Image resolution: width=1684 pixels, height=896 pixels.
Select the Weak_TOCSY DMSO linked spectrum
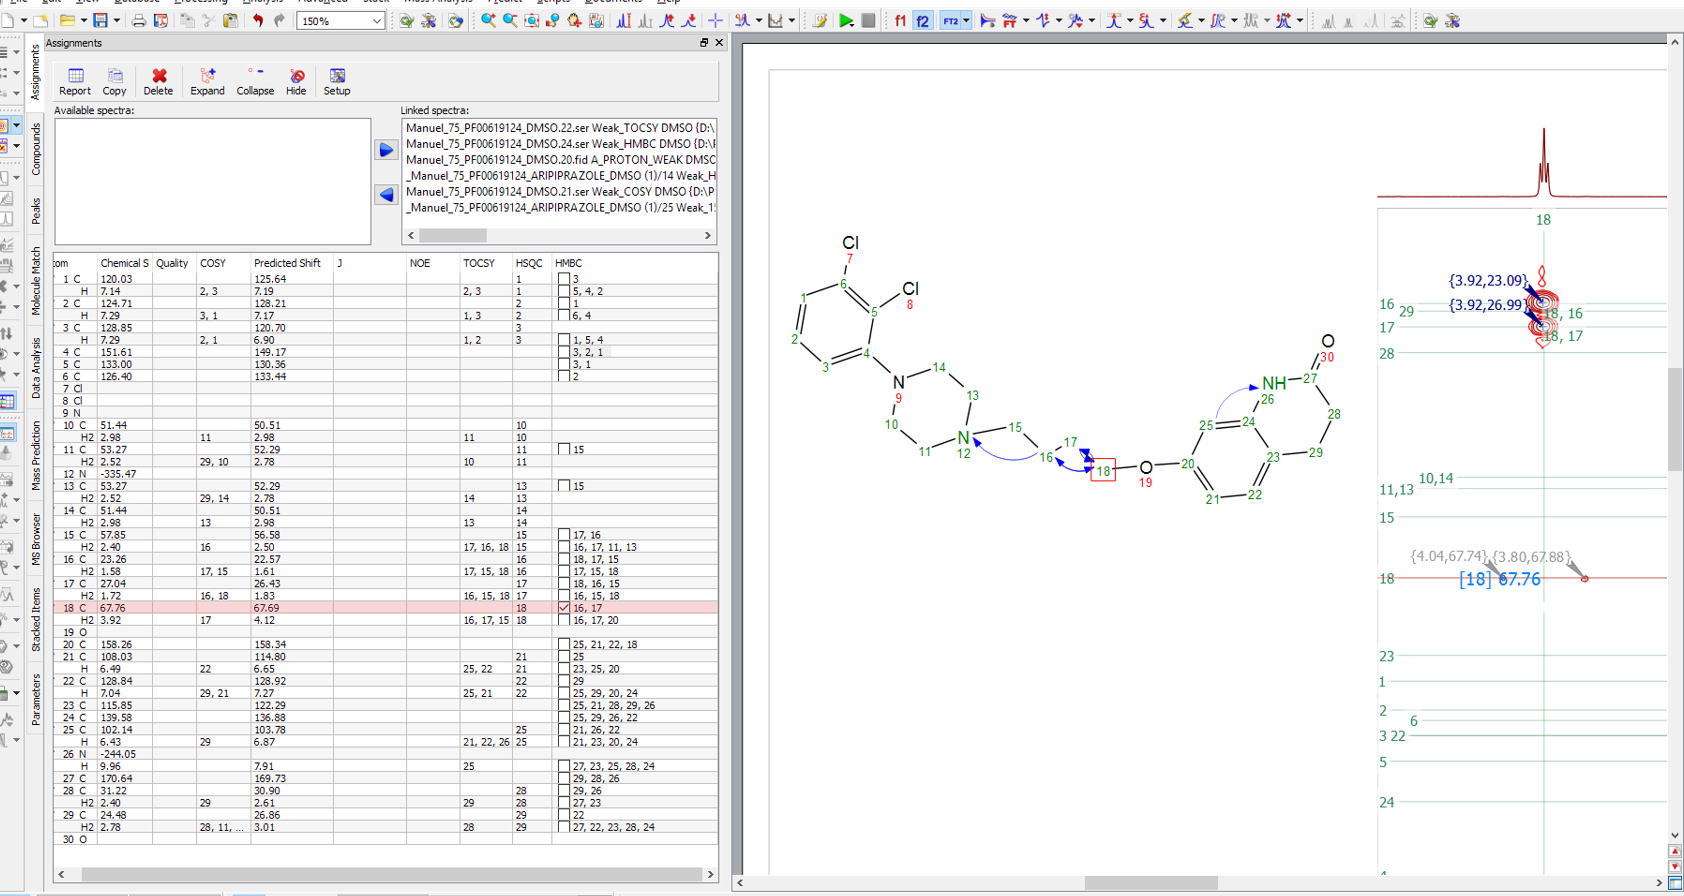point(560,128)
